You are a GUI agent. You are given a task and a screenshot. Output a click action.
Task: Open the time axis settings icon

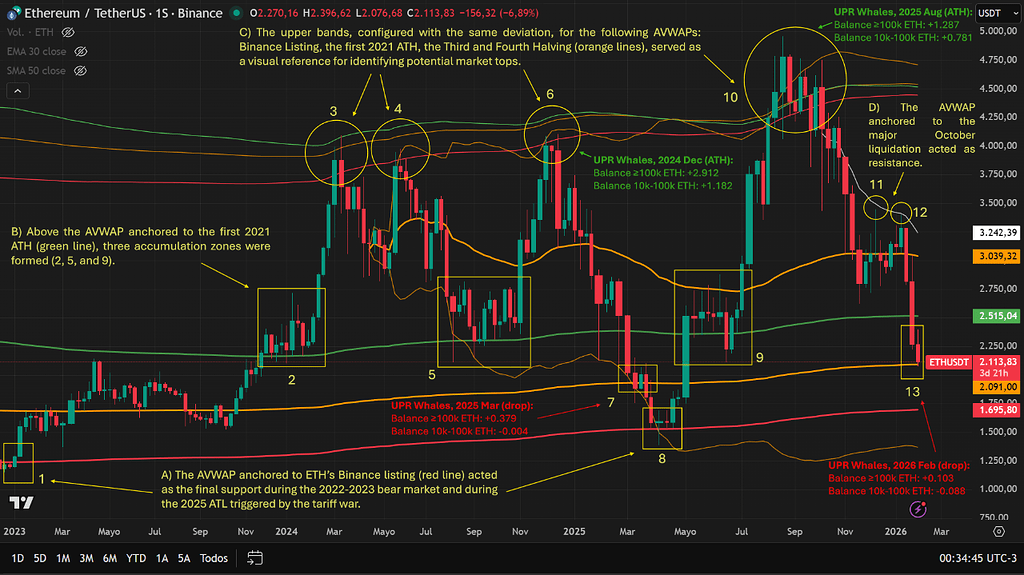(x=999, y=530)
